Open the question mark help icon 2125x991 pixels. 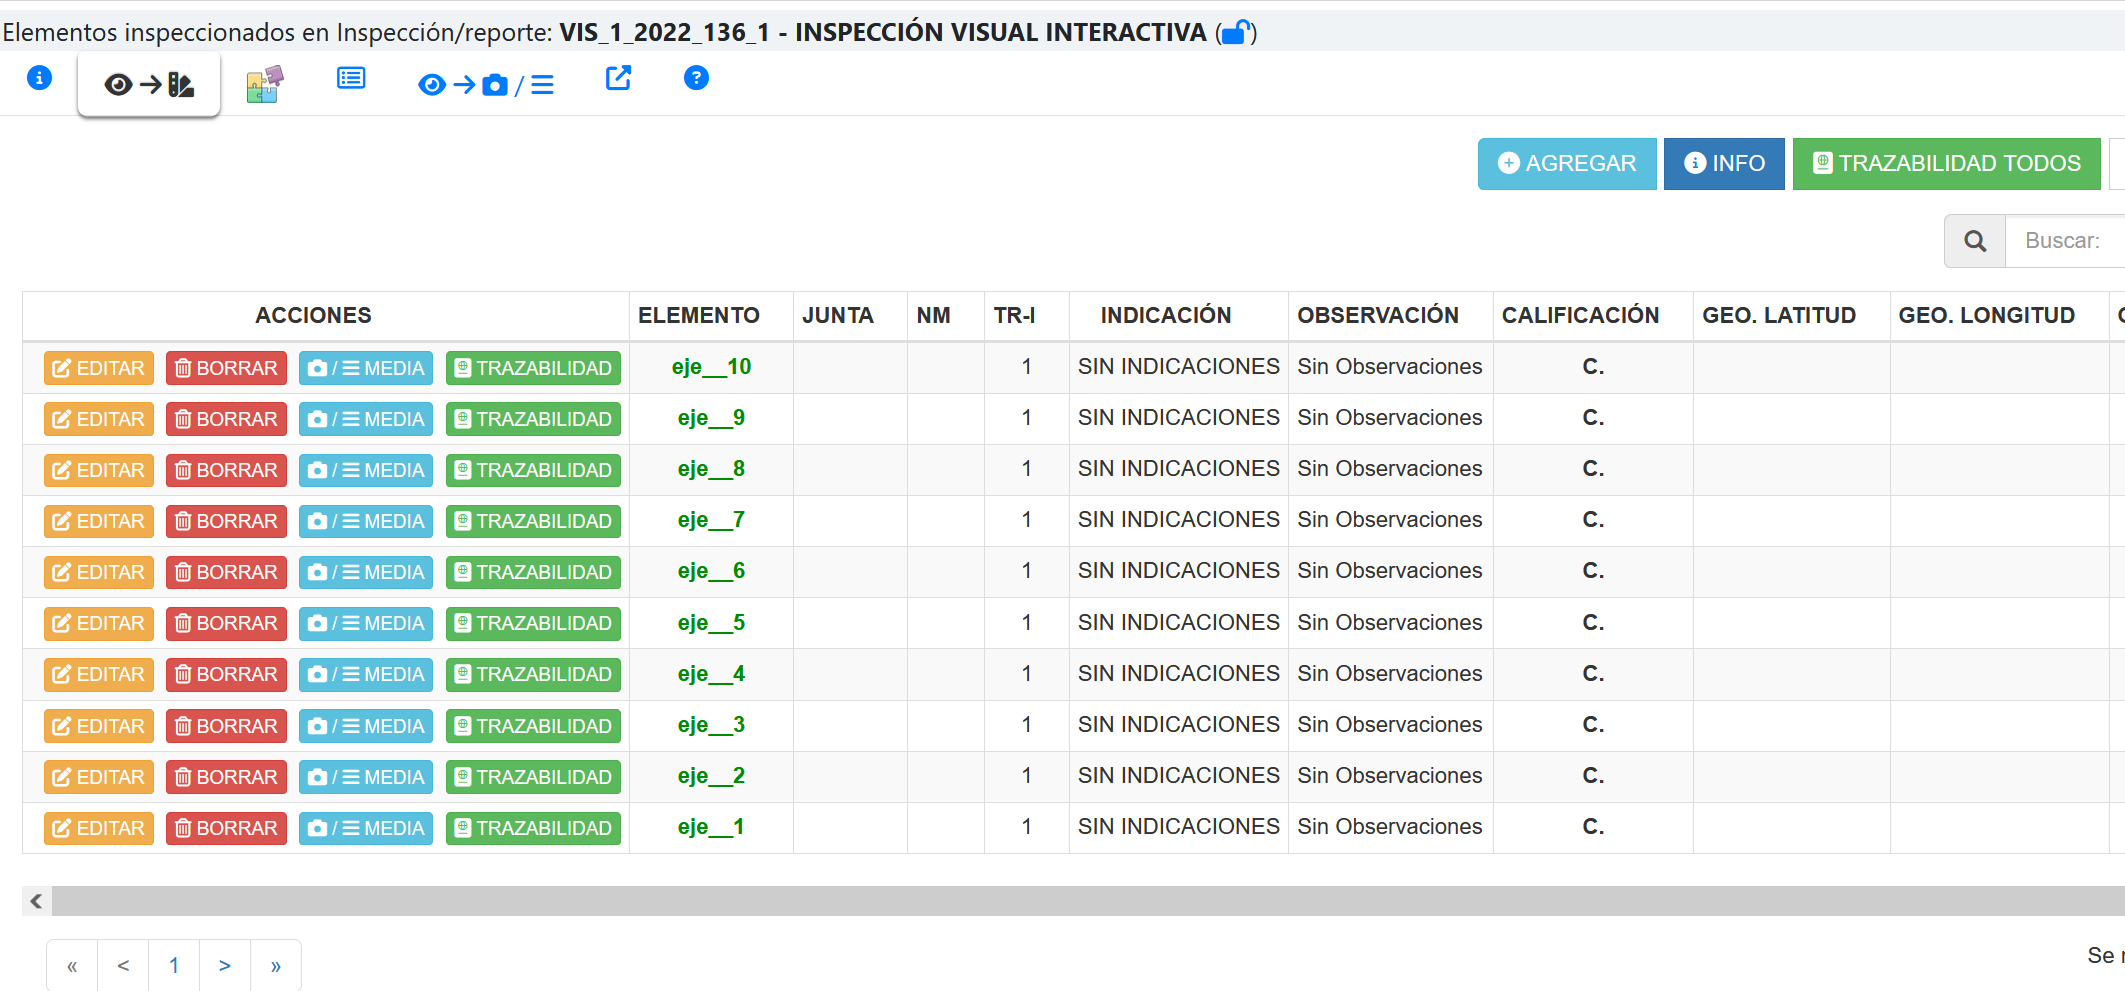696,78
